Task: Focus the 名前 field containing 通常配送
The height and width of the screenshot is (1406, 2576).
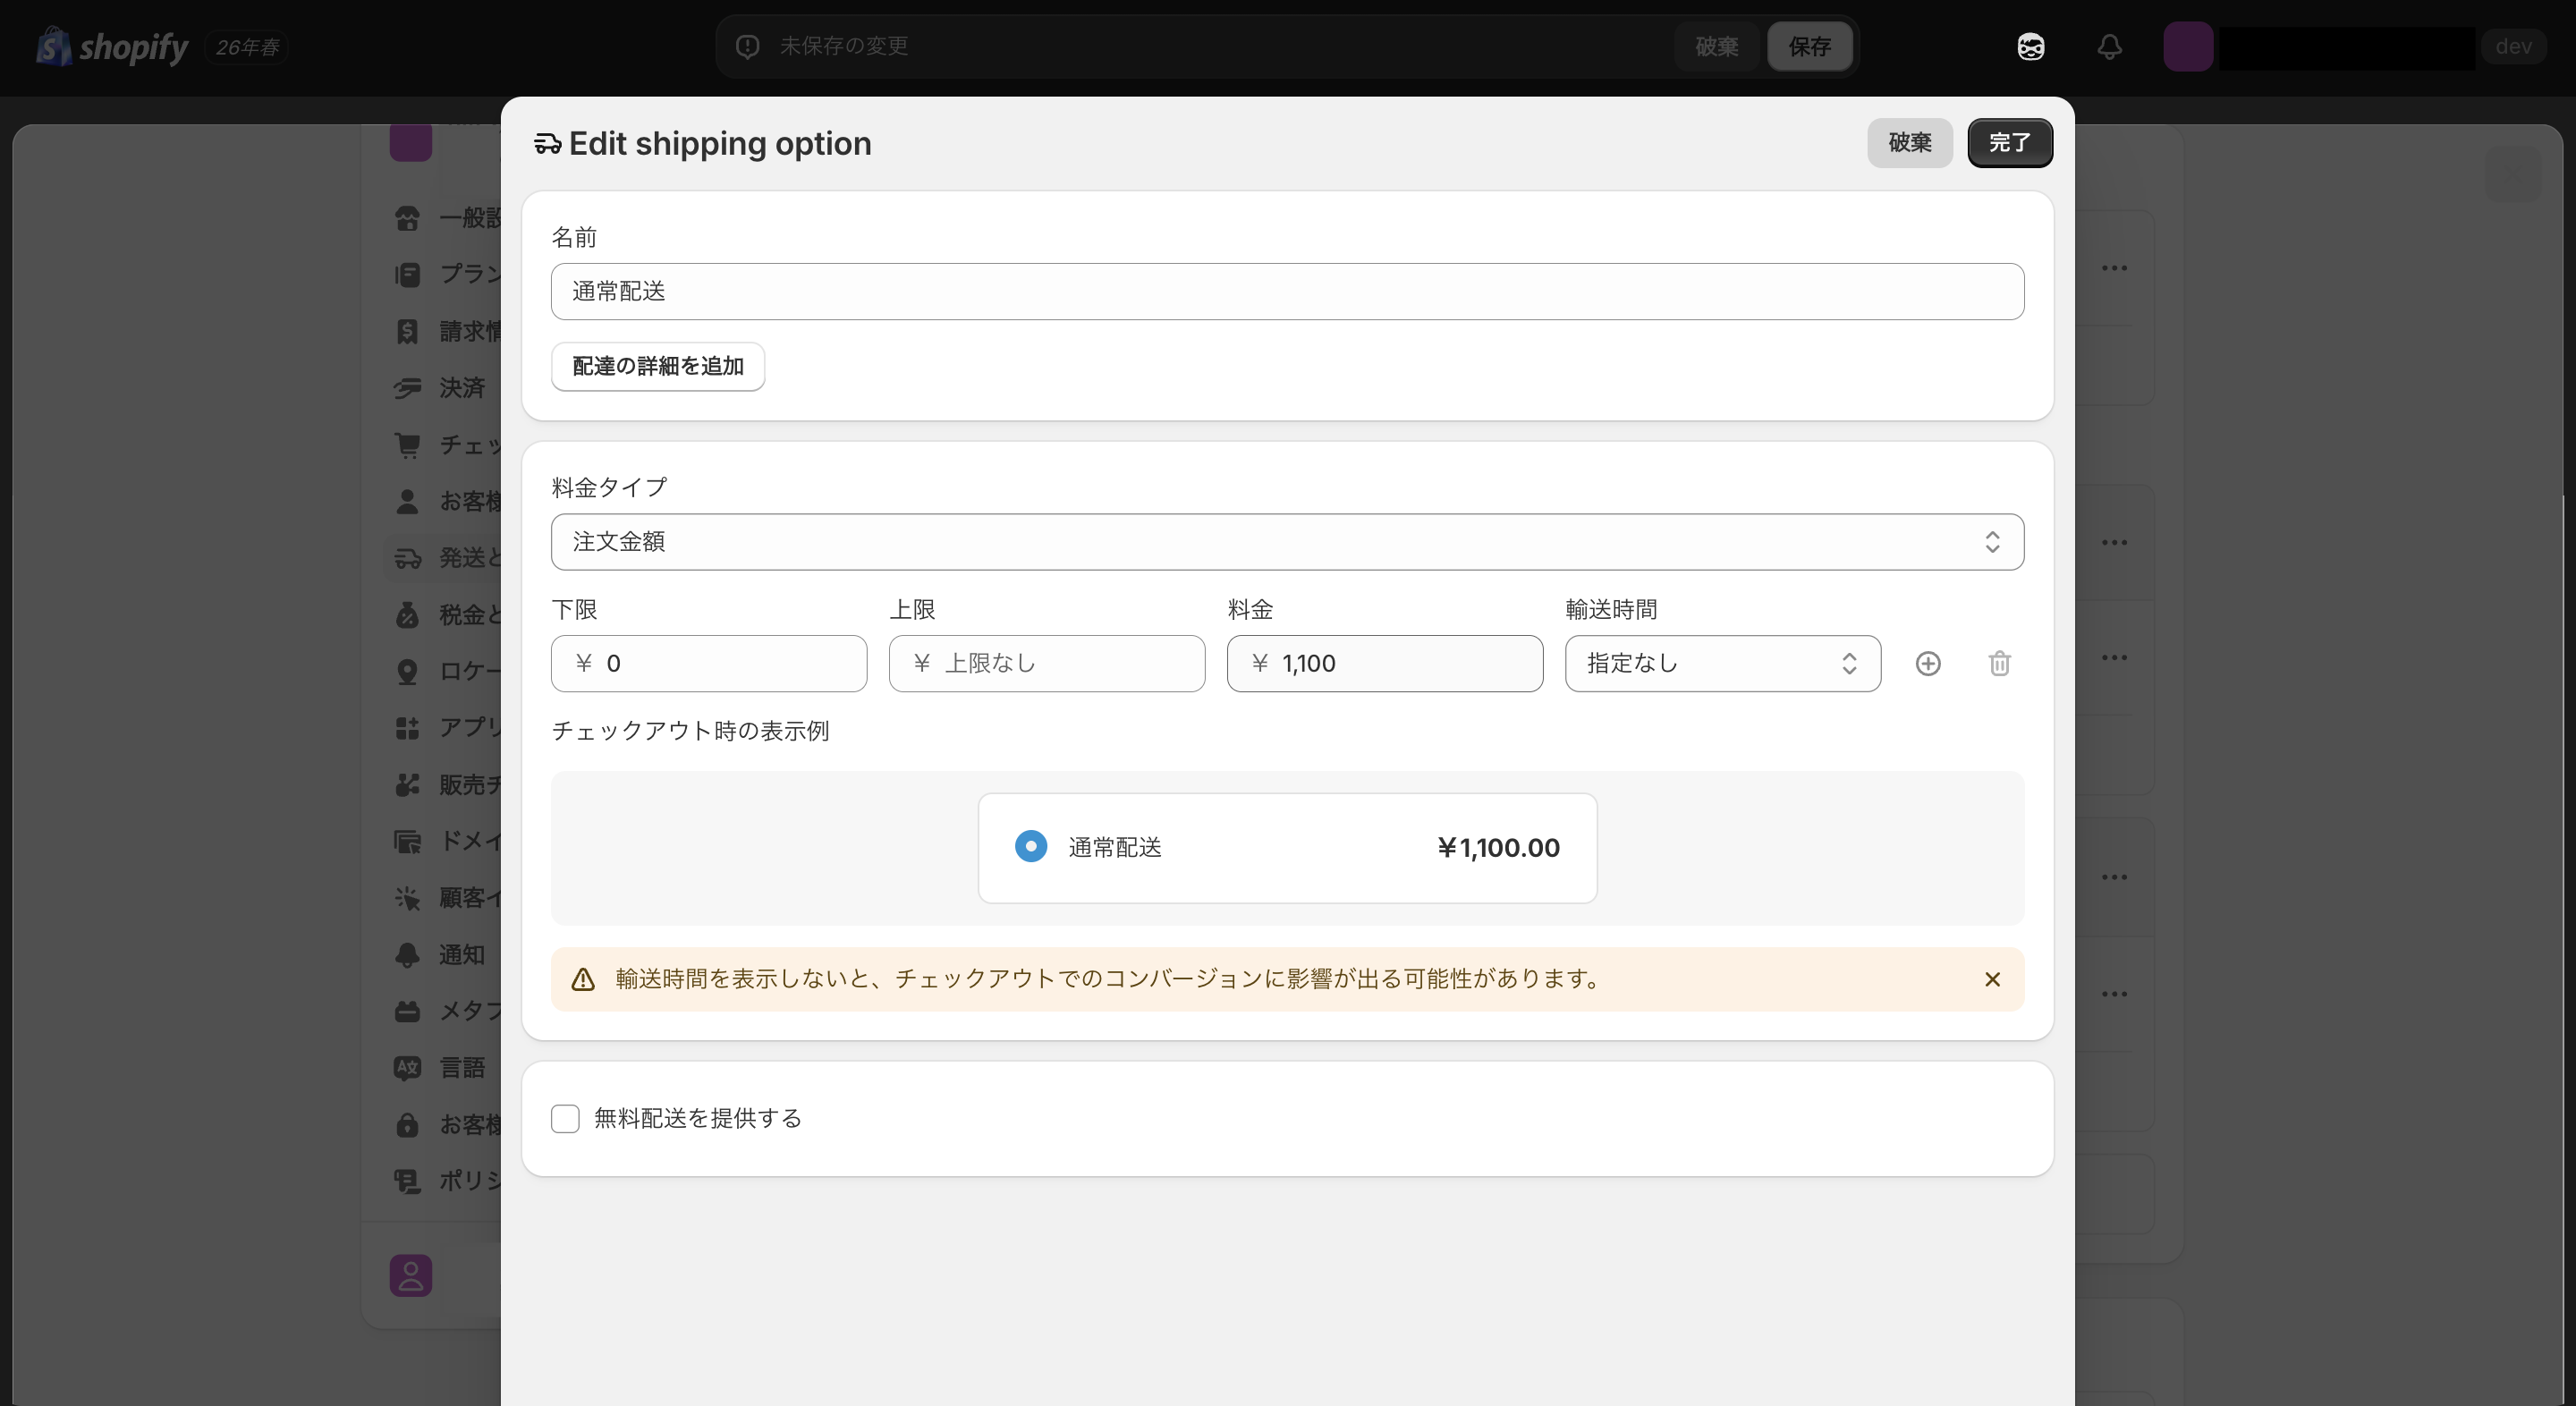Action: 1287,292
